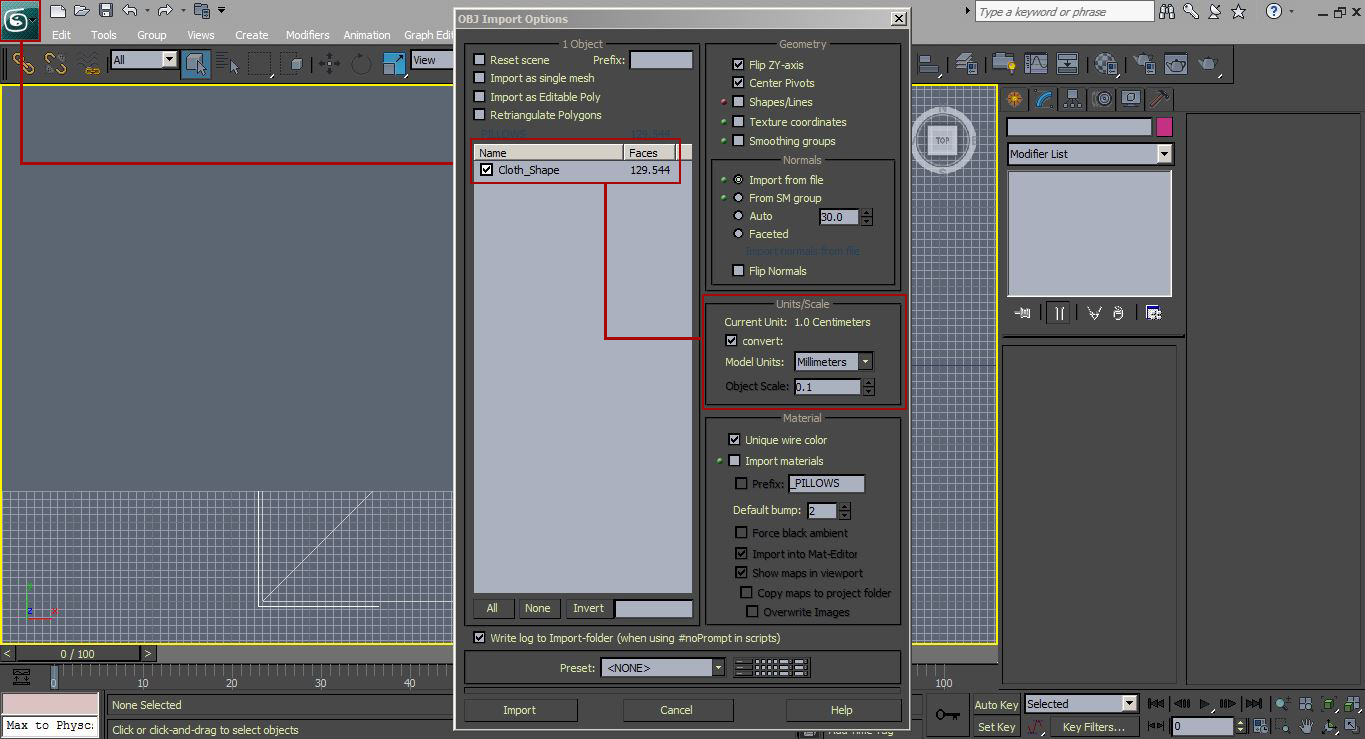Open the Group menu
1365x739 pixels.
coord(152,35)
